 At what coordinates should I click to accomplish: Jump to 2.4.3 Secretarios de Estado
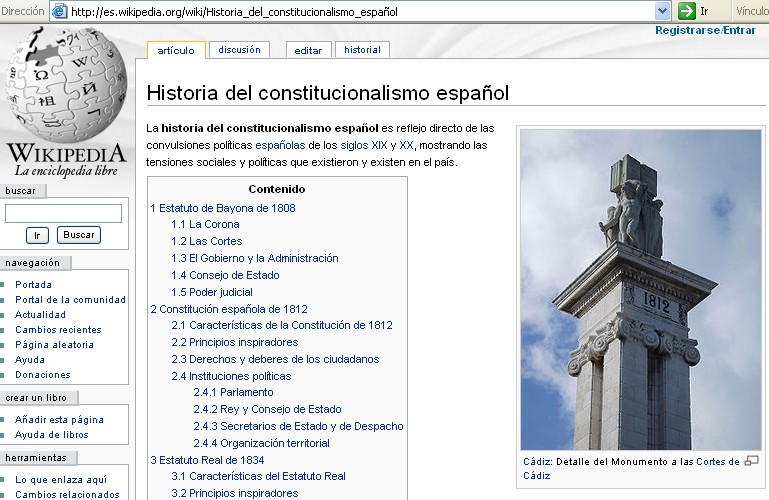coord(298,426)
